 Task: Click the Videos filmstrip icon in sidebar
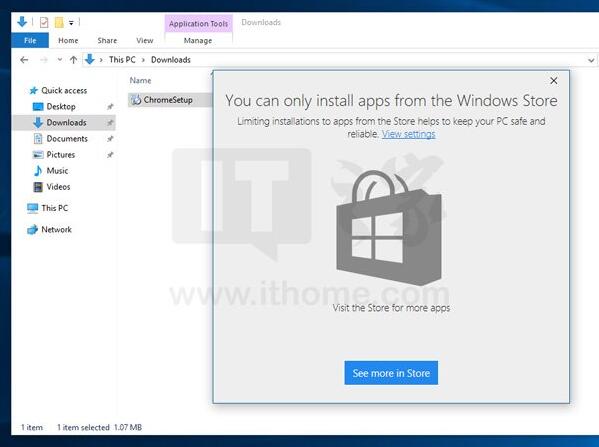38,187
